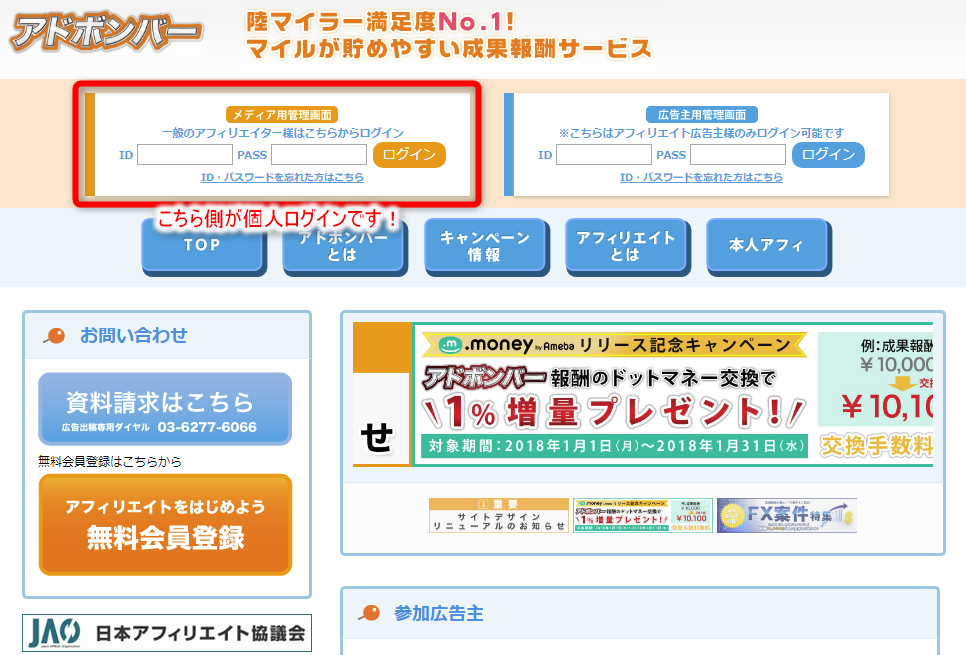Screen dimensions: 966x655
Task: Select .money campaign small thumbnail
Action: (x=643, y=515)
